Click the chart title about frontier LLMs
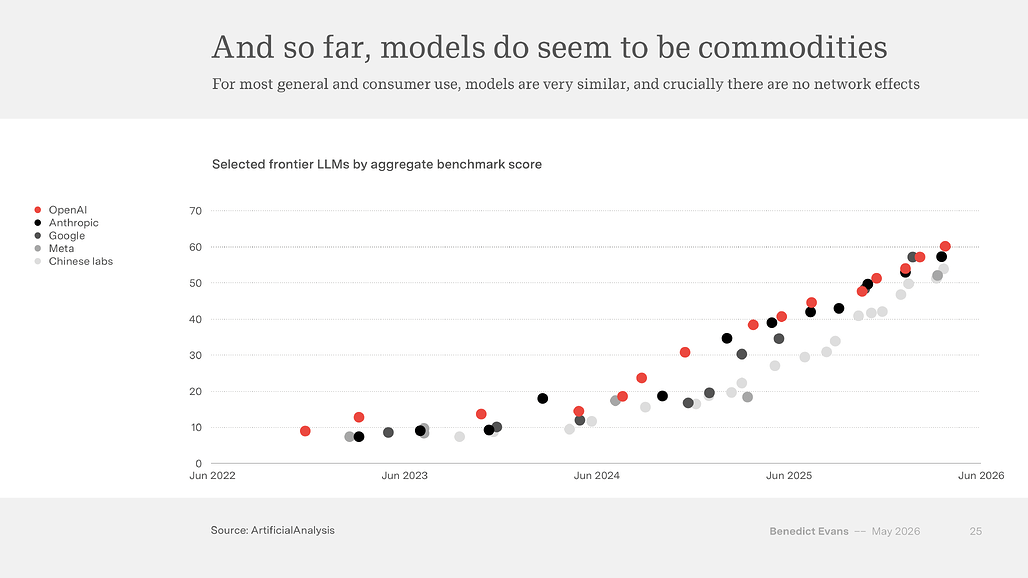 (377, 164)
